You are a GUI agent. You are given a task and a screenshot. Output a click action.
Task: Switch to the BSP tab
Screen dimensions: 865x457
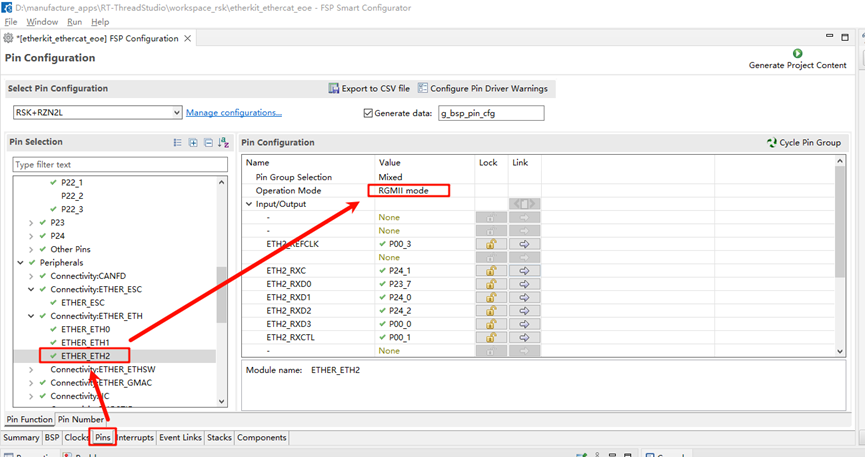coord(52,438)
